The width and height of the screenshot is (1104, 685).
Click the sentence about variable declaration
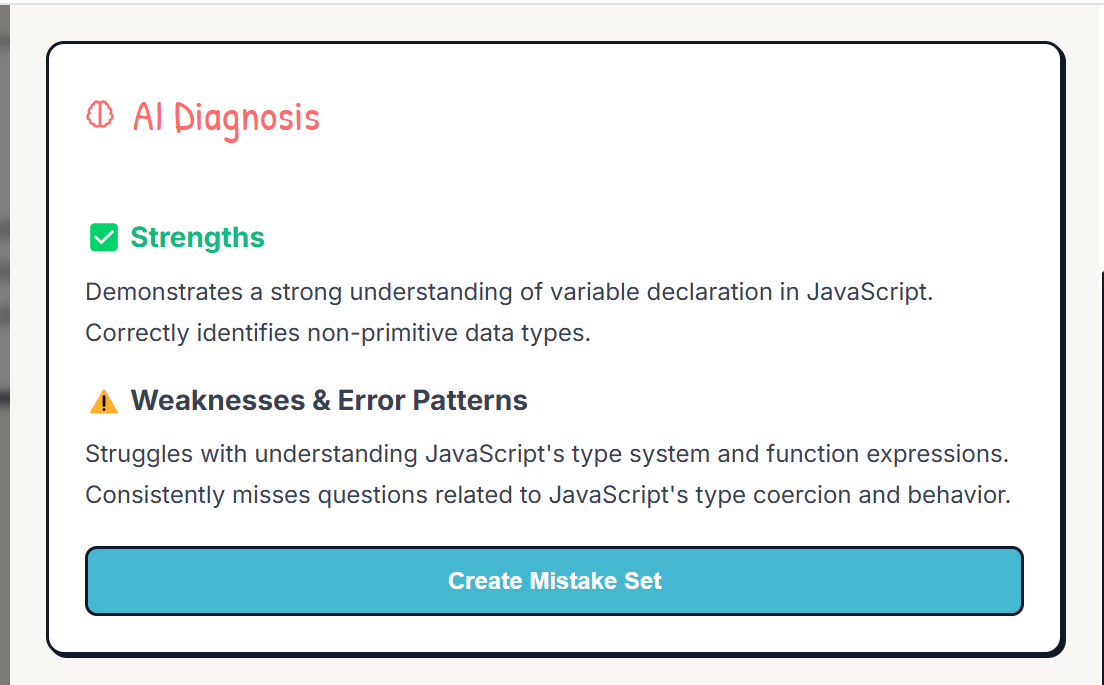point(509,291)
